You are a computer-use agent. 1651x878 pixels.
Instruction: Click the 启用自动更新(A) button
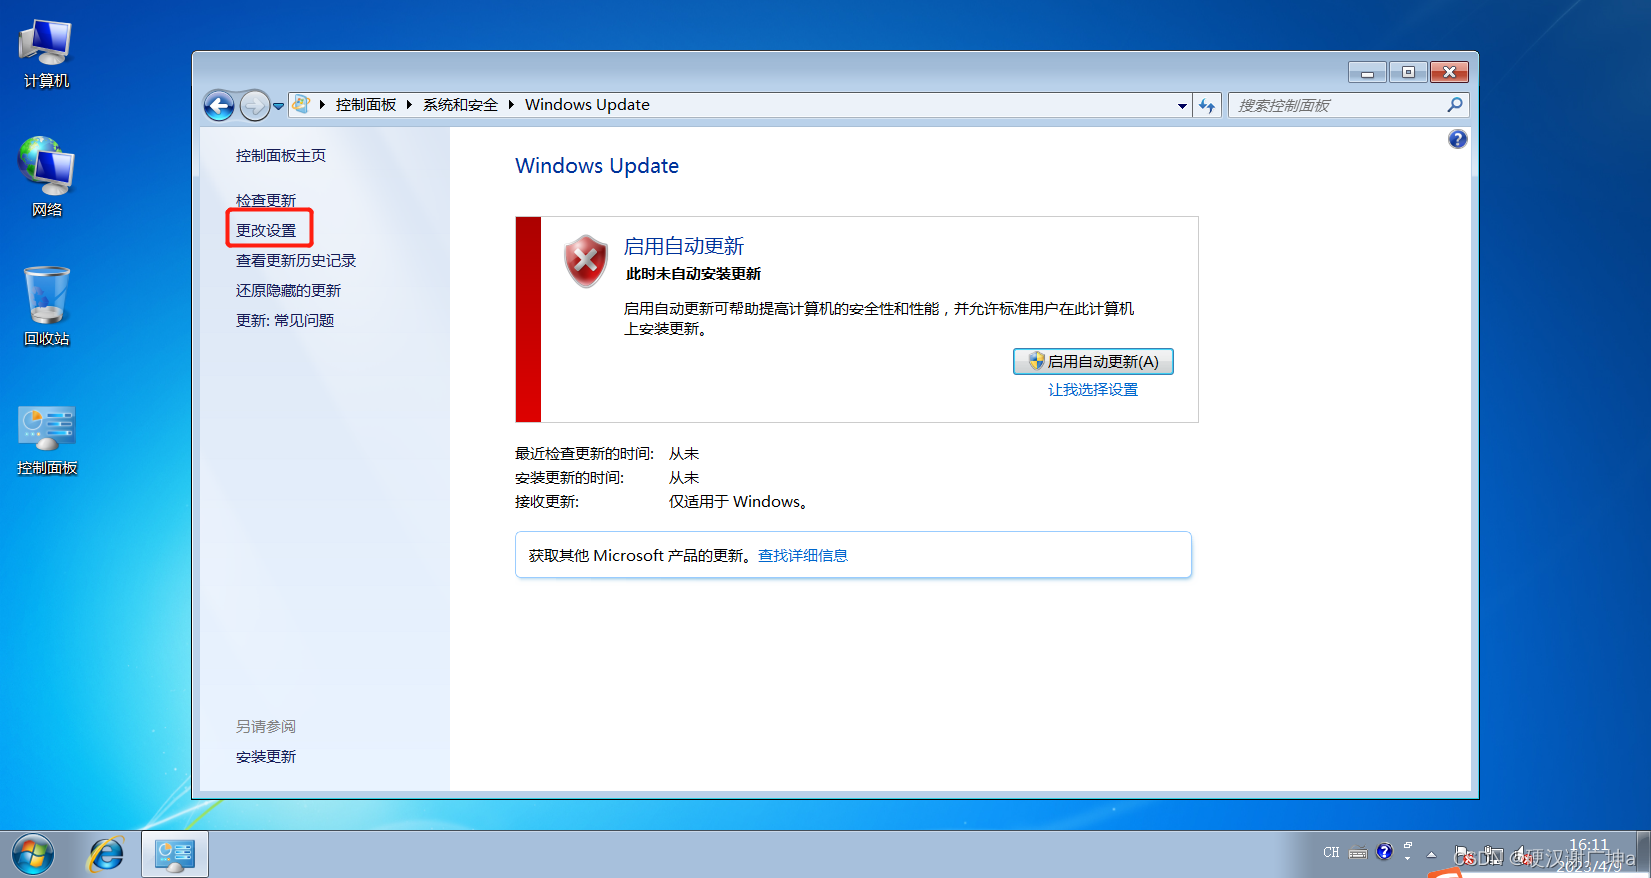pyautogui.click(x=1093, y=361)
